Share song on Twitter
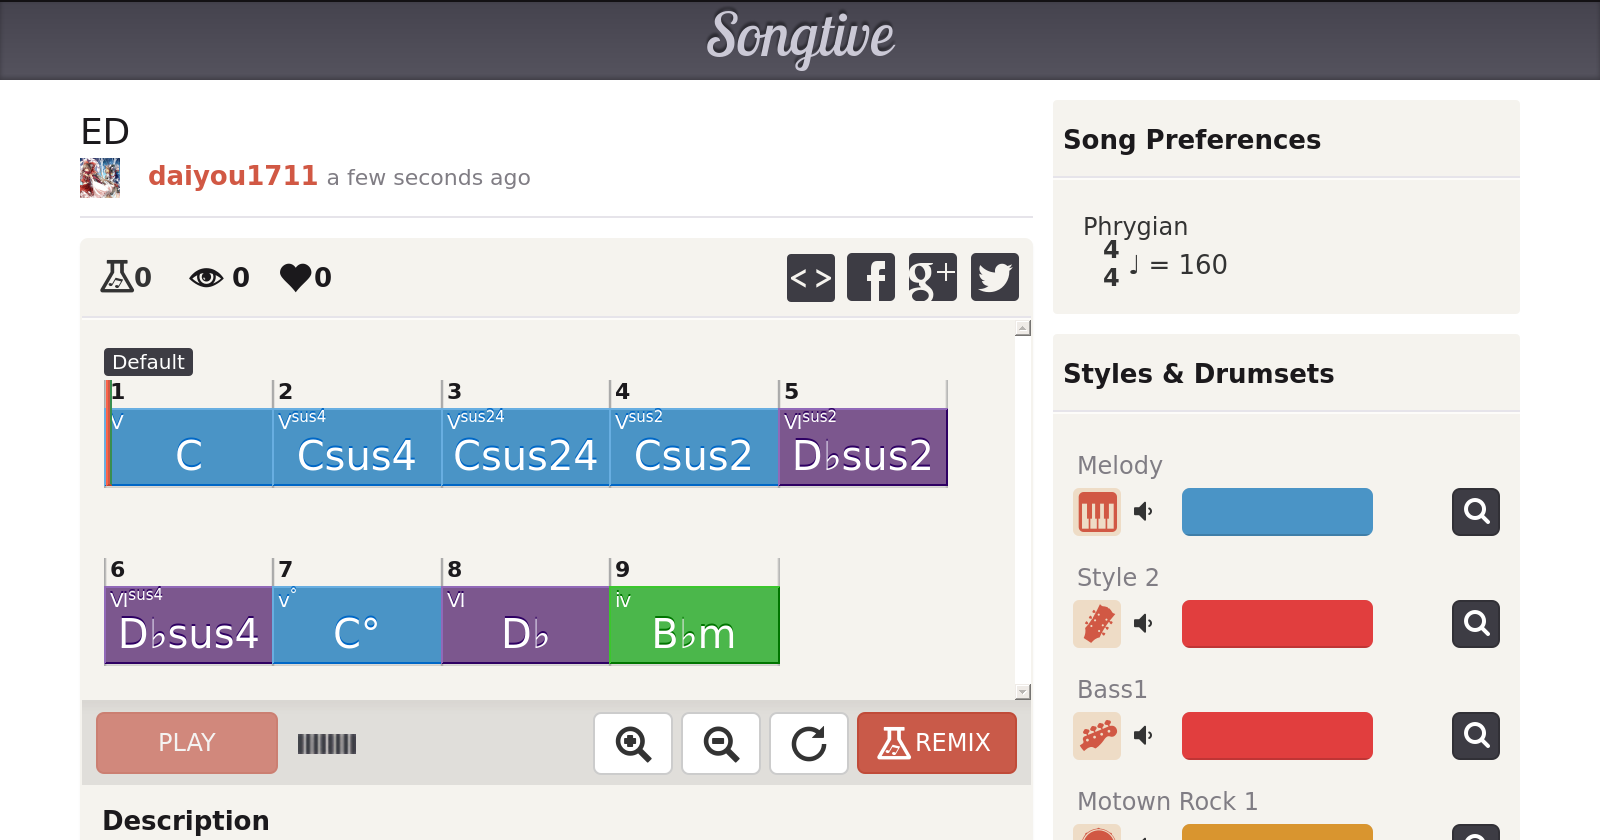This screenshot has height=840, width=1600. (x=994, y=277)
